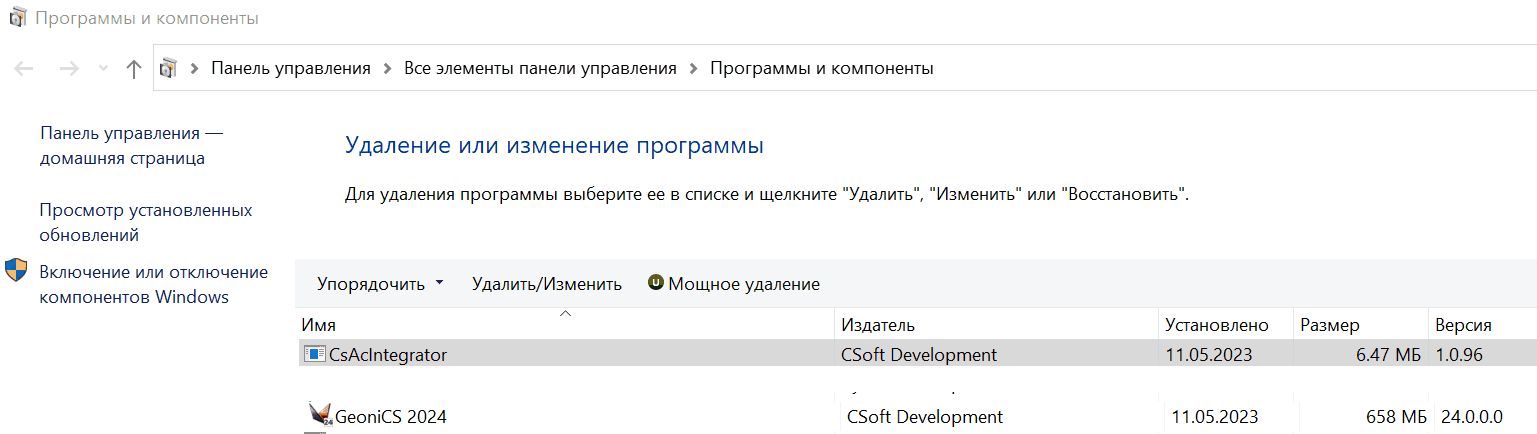This screenshot has width=1537, height=434.
Task: Open recent locations dropdown chevron
Action: click(103, 68)
